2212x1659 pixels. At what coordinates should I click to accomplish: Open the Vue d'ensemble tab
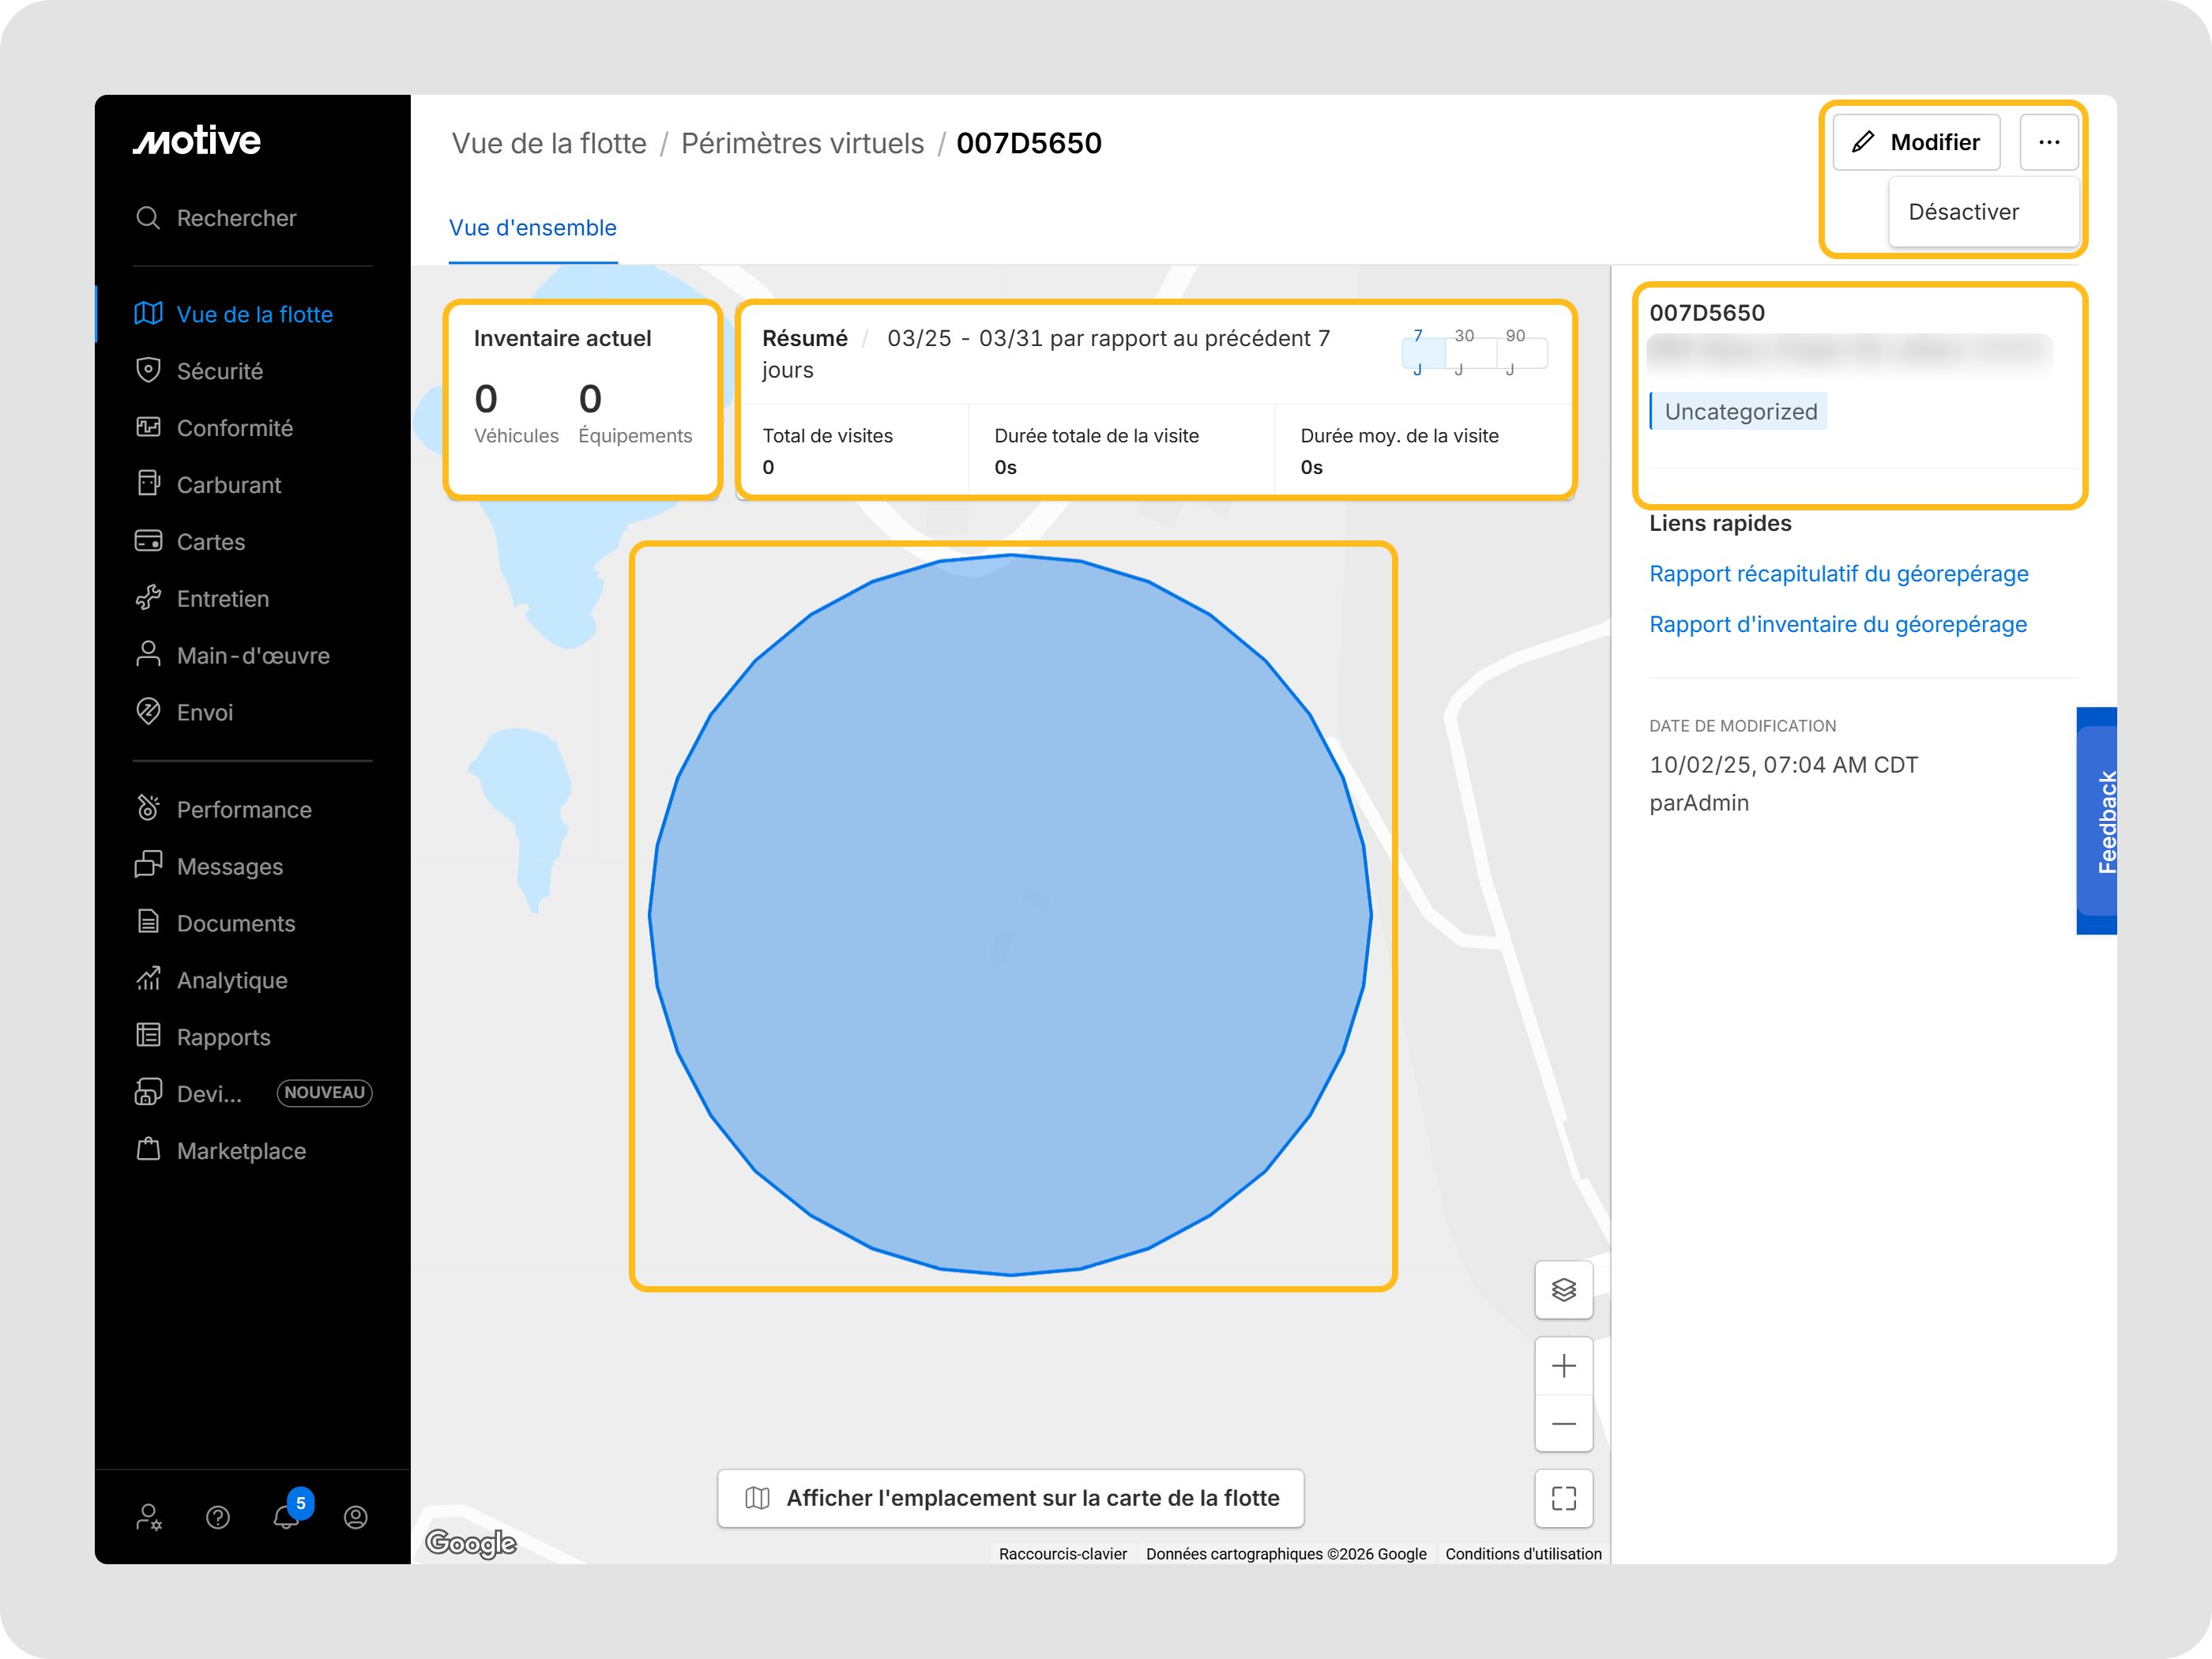tap(532, 228)
